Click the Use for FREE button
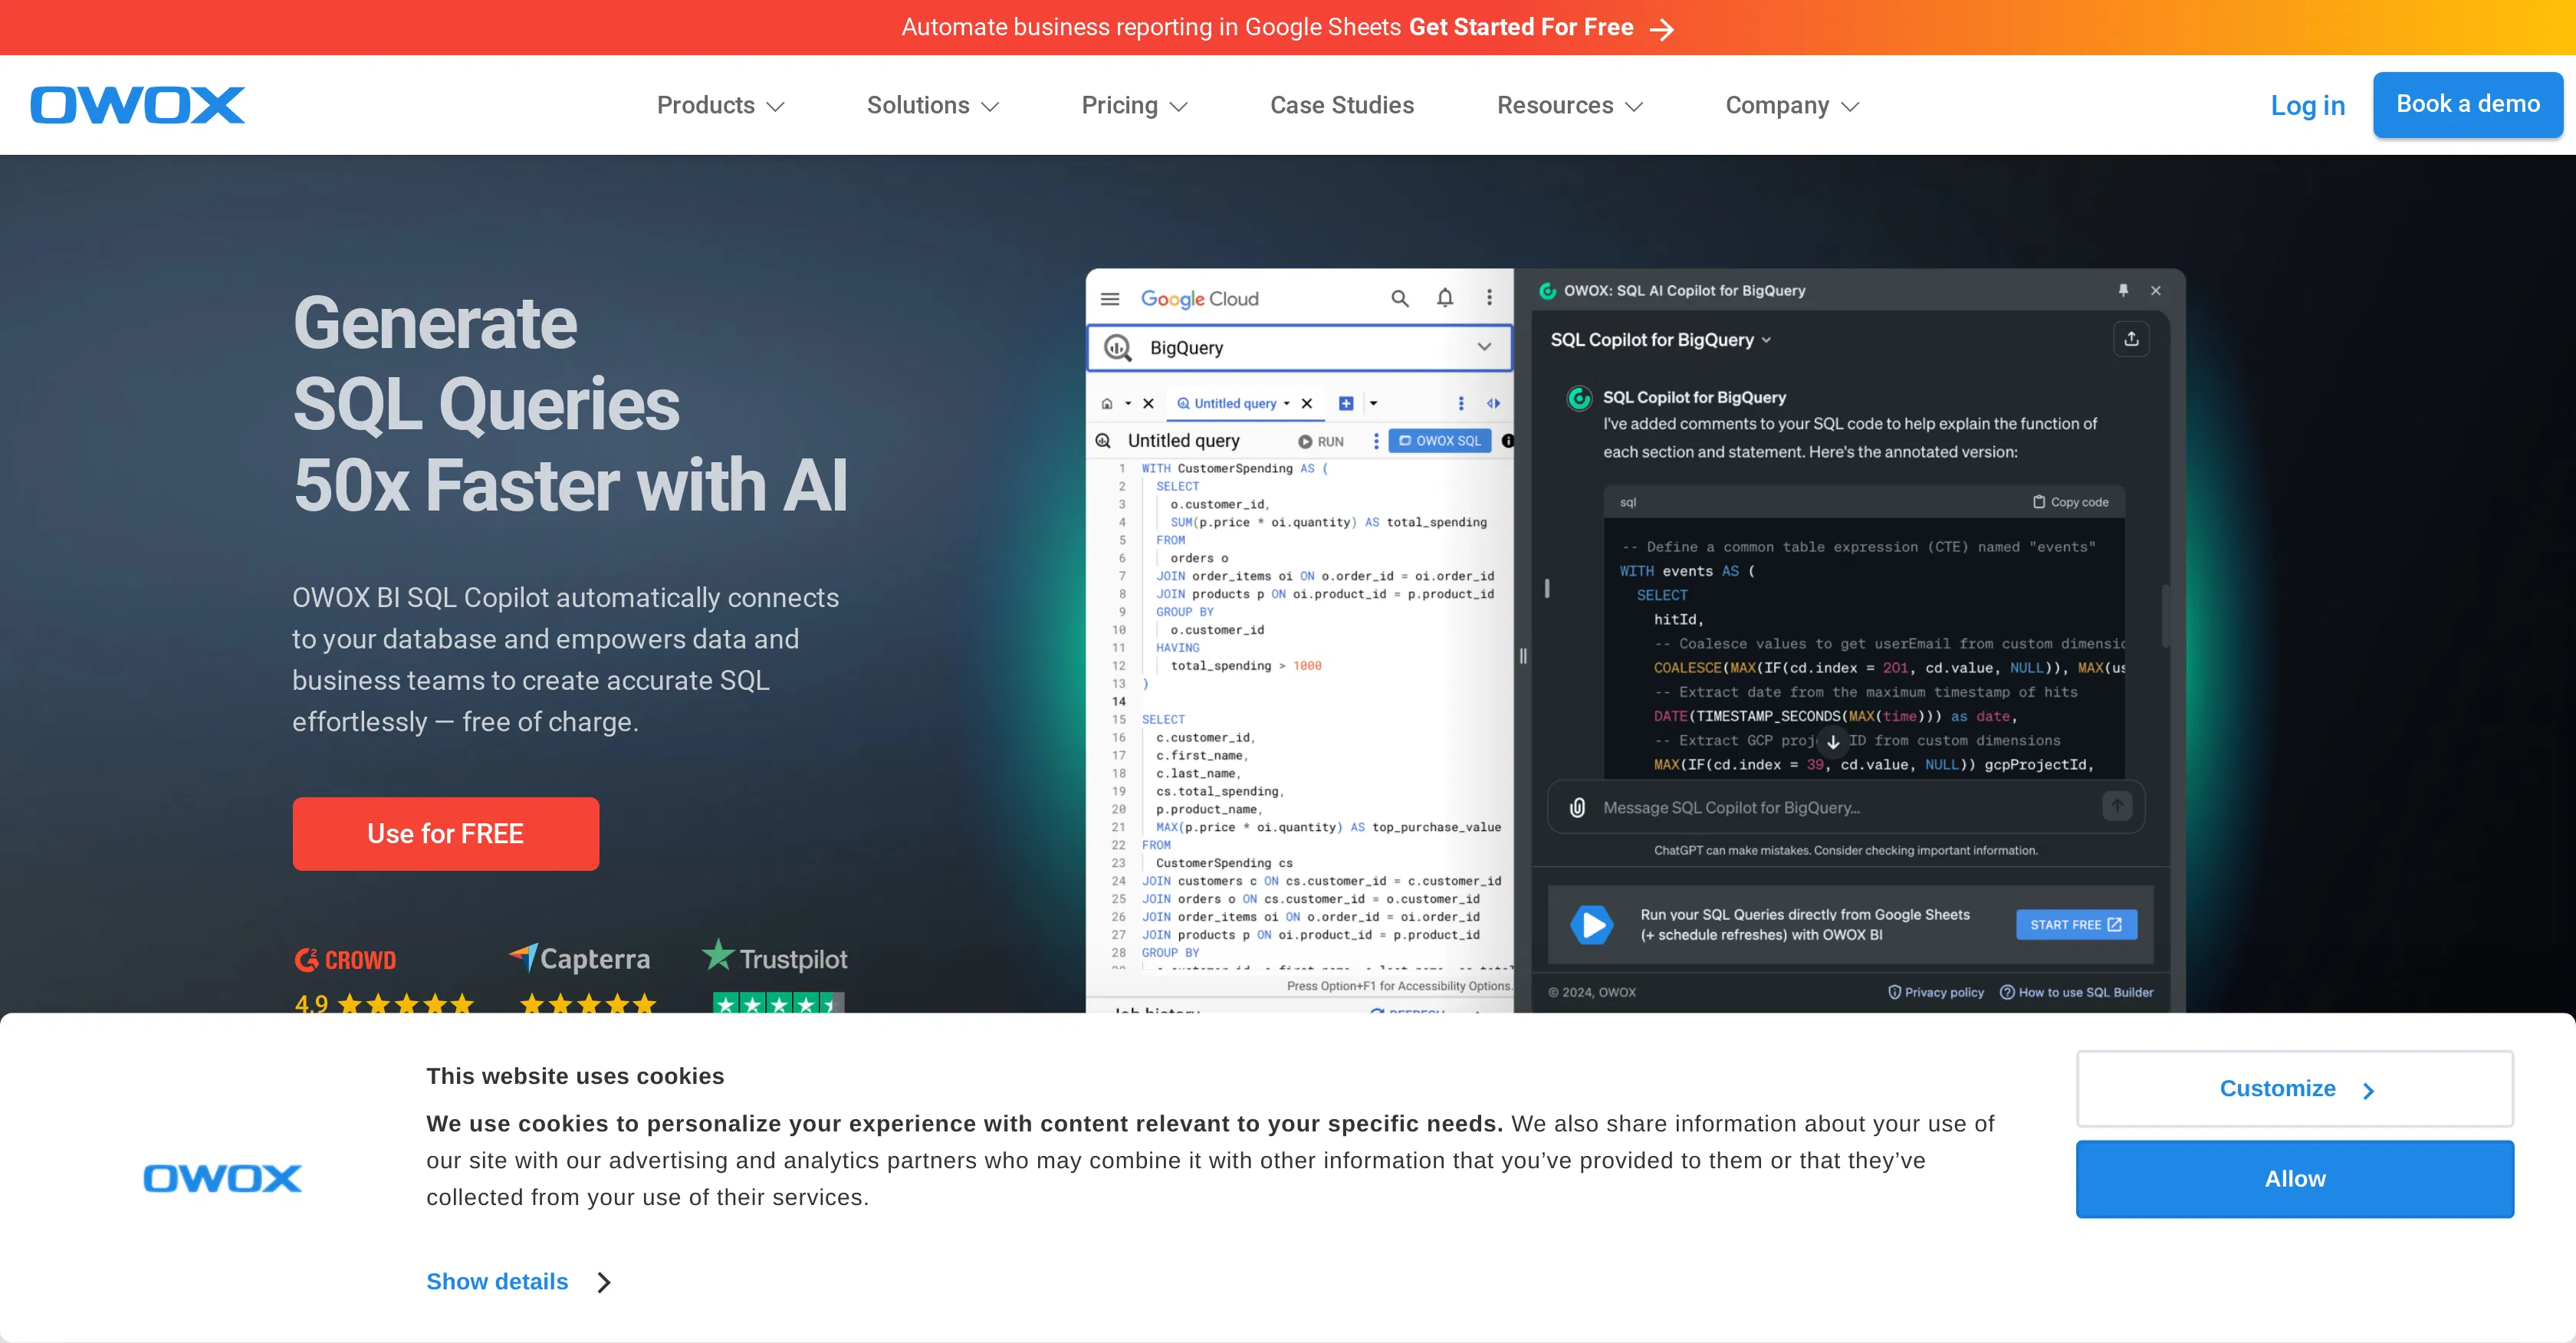The image size is (2576, 1343). coord(446,833)
